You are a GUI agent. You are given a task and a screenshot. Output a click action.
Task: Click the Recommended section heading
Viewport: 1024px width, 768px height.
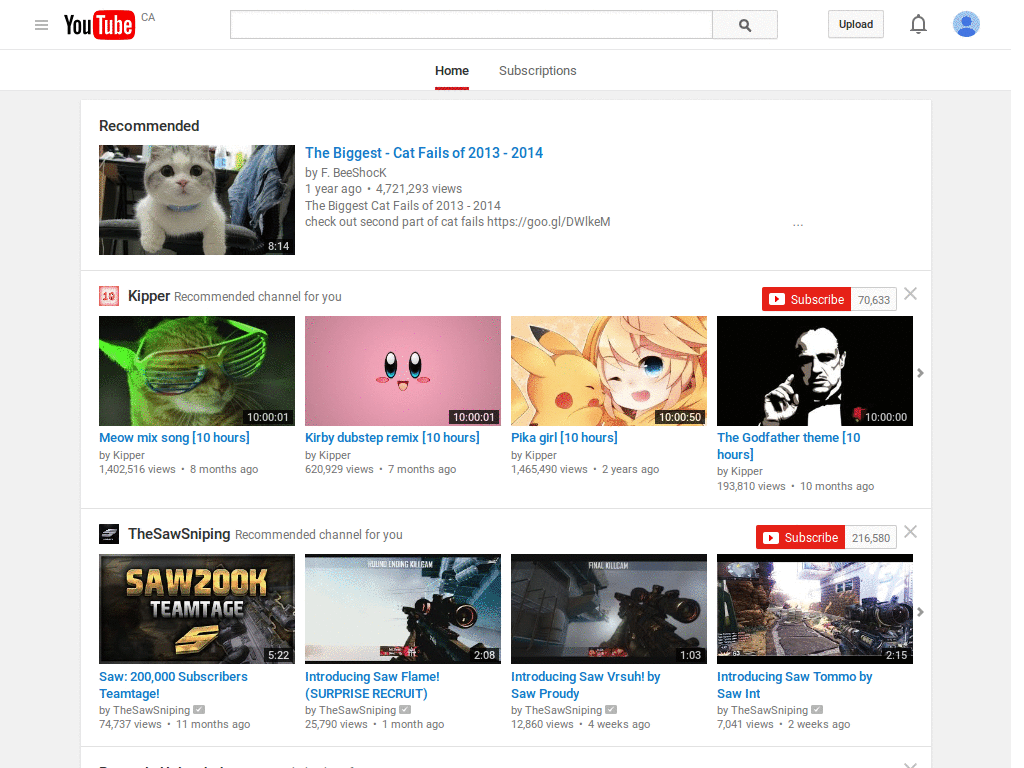(x=149, y=125)
